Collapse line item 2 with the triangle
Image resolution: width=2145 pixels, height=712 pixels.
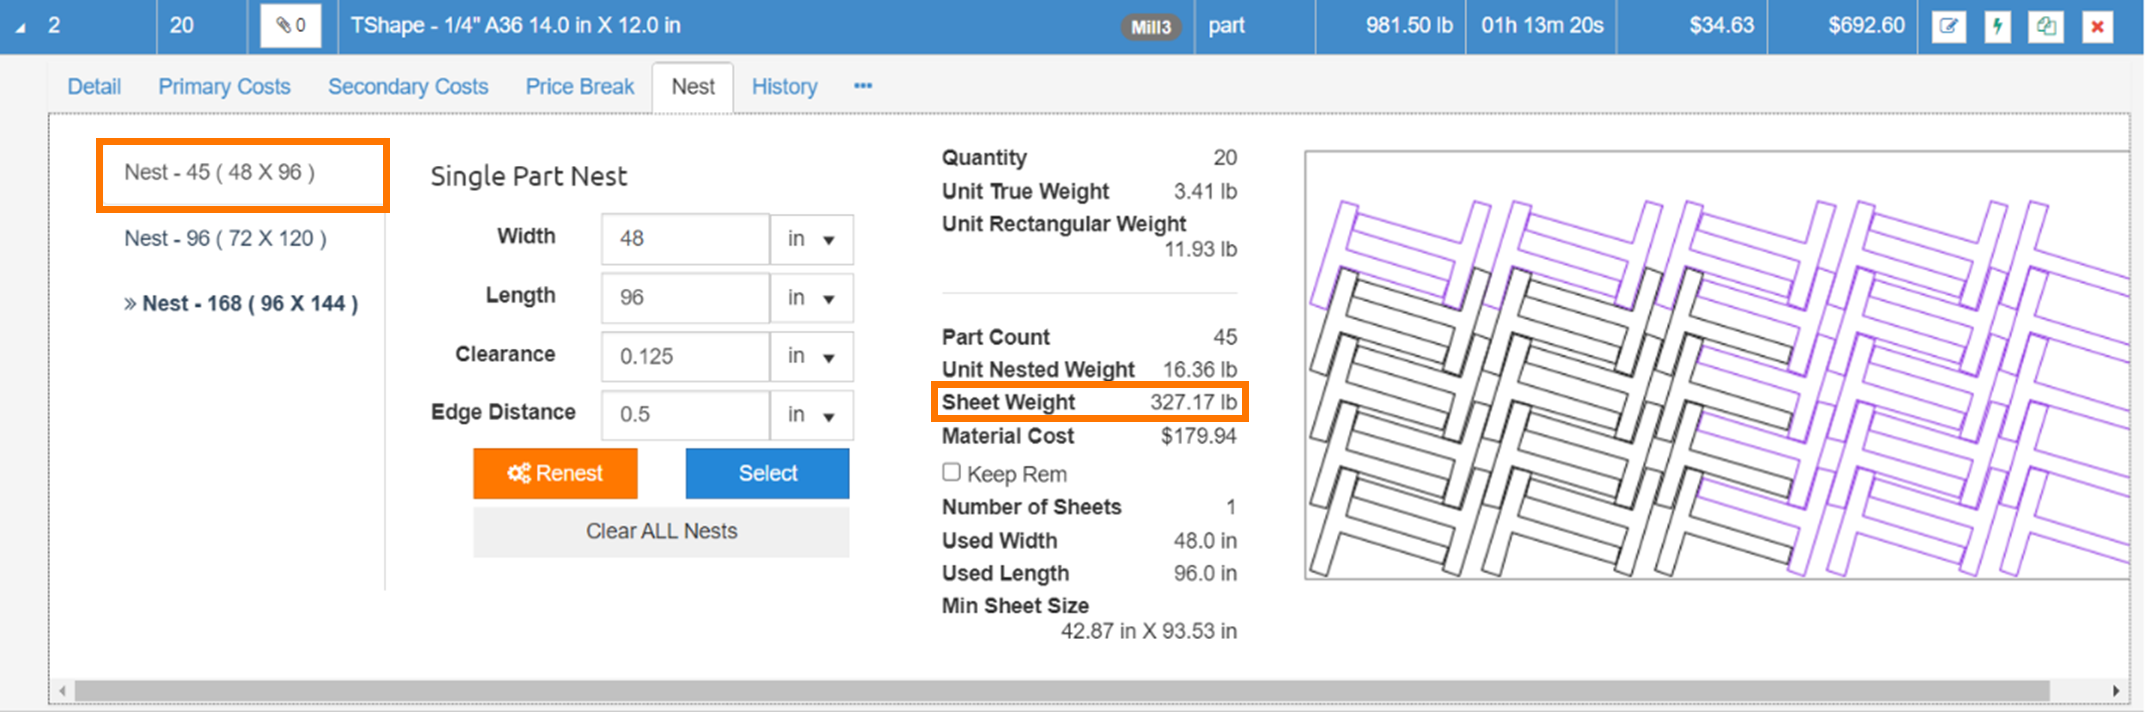click(x=20, y=27)
